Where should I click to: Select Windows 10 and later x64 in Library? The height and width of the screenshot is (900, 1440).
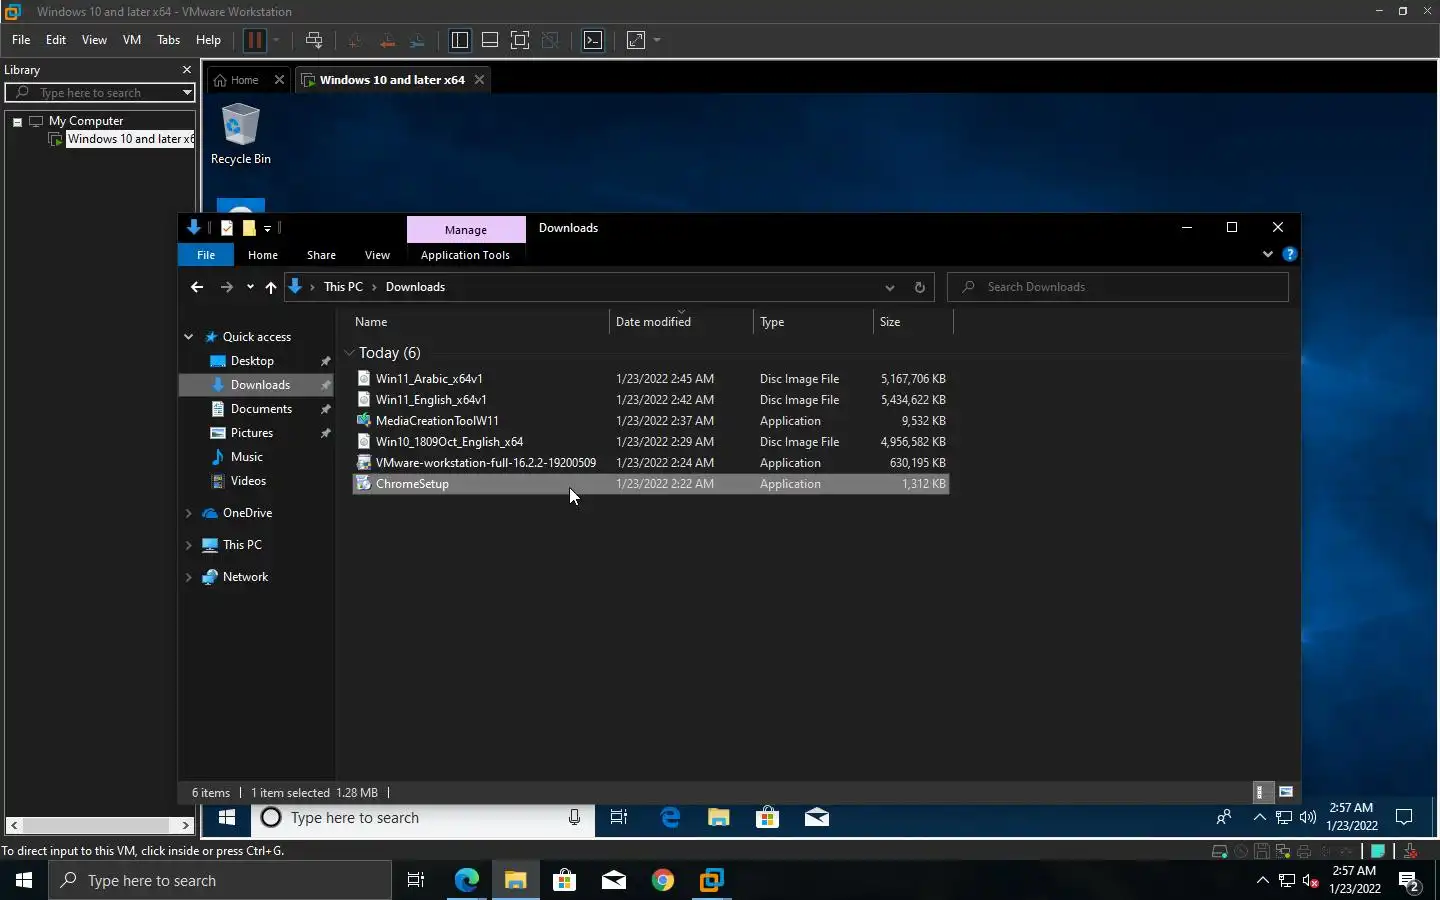point(129,139)
